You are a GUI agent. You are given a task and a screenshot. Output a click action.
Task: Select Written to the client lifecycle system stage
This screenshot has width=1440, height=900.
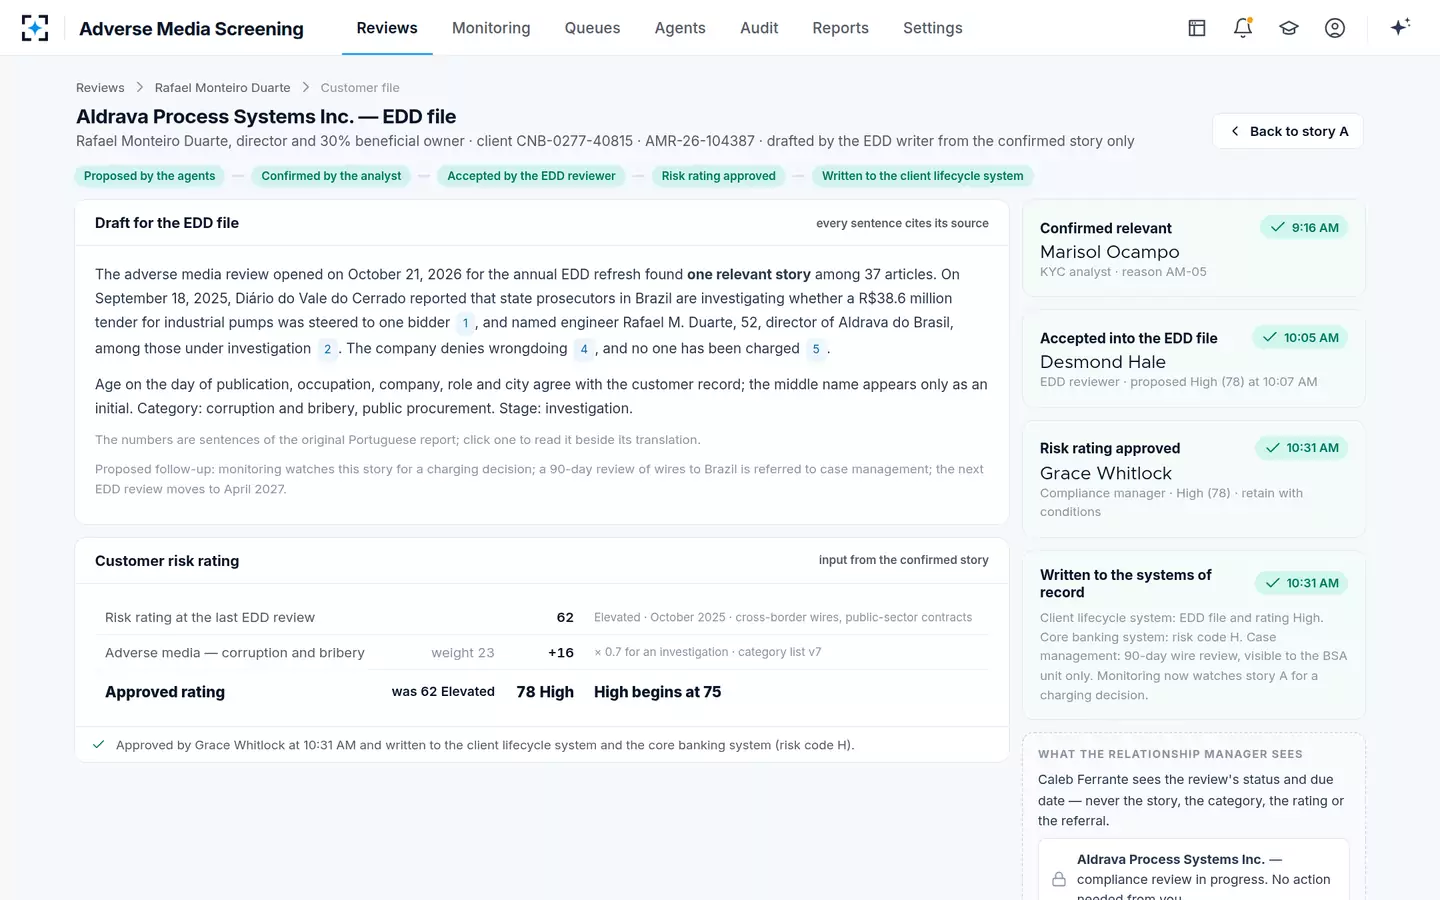(923, 176)
